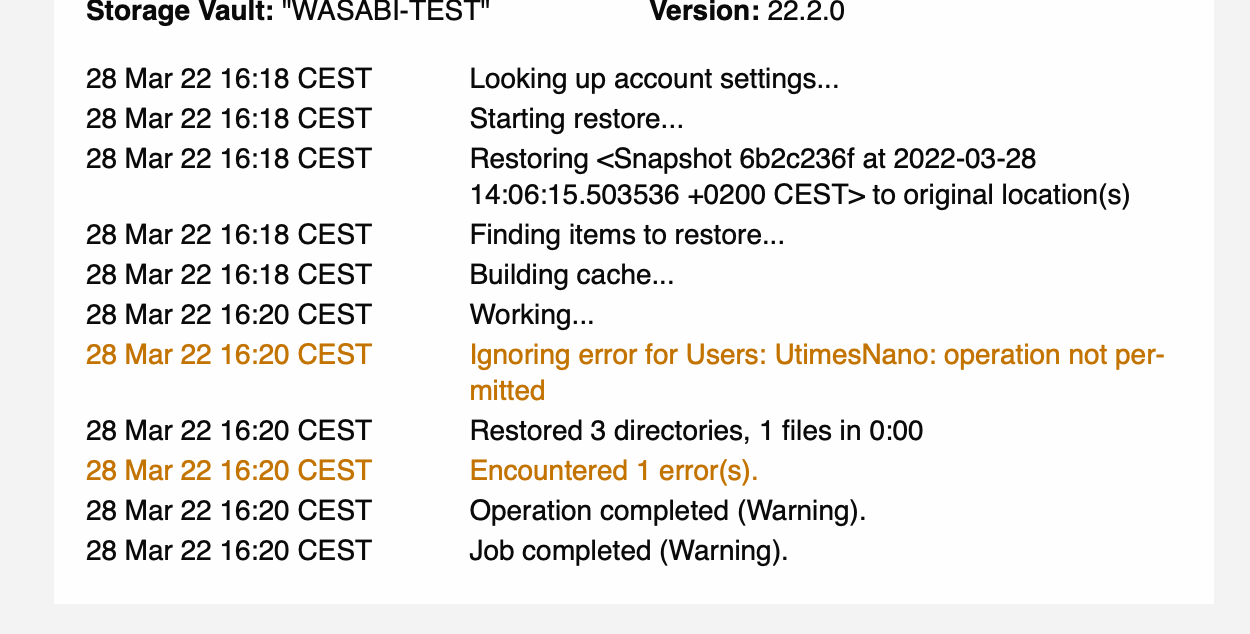Viewport: 1250px width, 634px height.
Task: Click the "Building cache..." log entry
Action: 572,275
